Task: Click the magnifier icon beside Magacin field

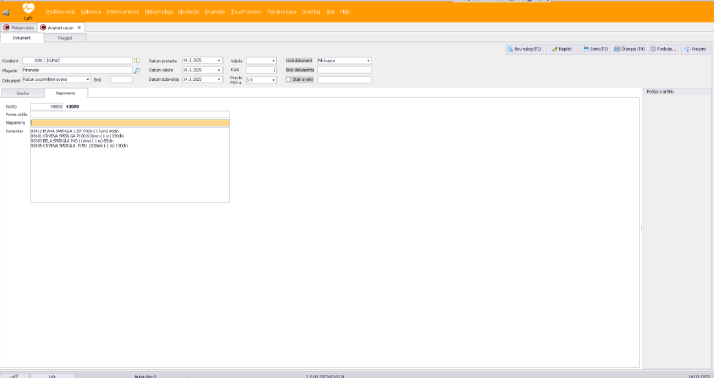Action: click(137, 71)
